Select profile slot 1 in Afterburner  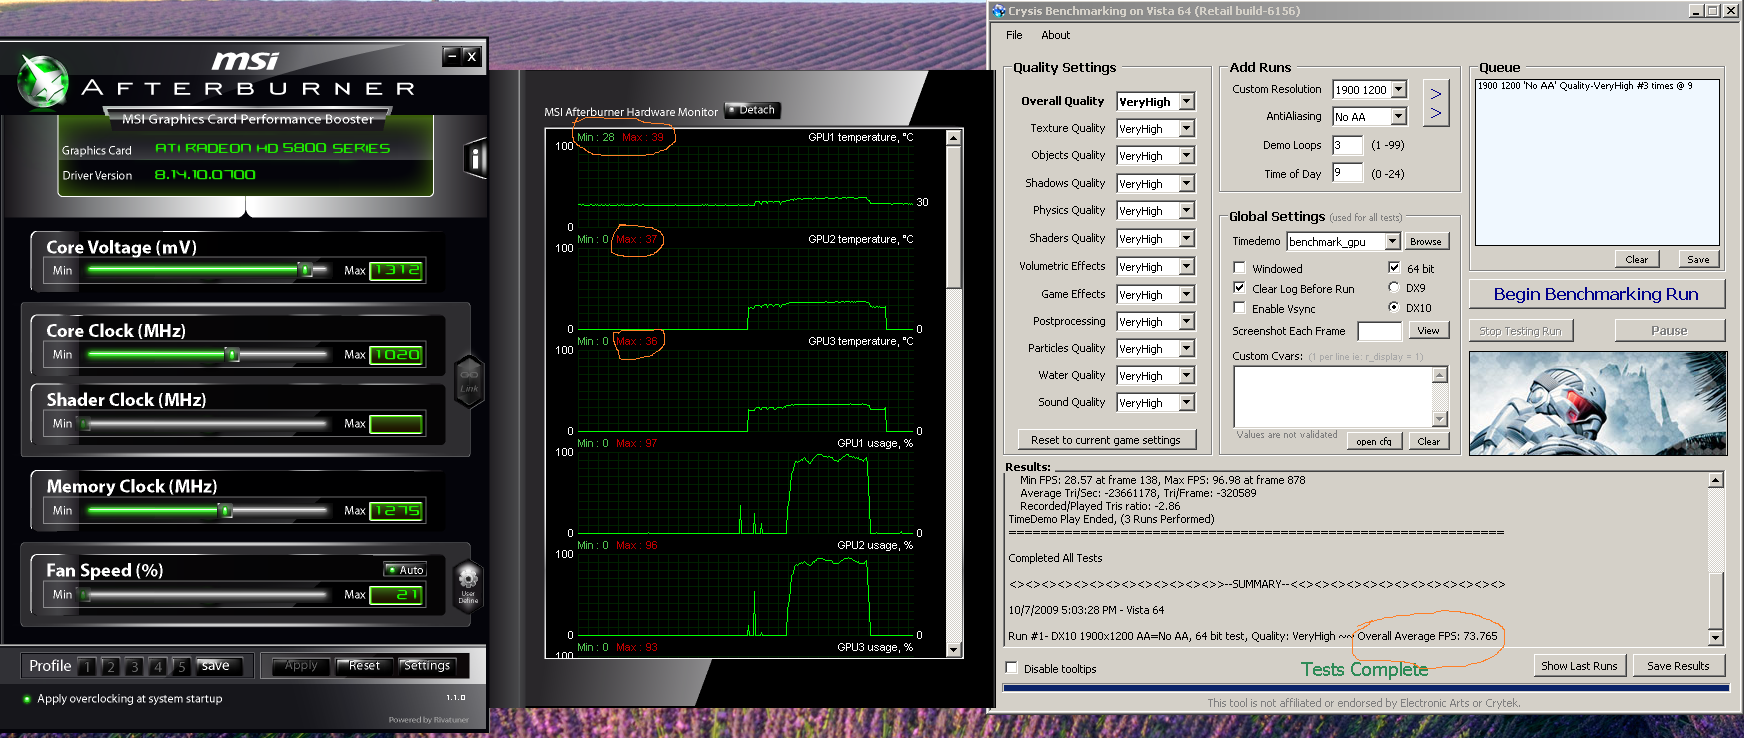pyautogui.click(x=88, y=667)
